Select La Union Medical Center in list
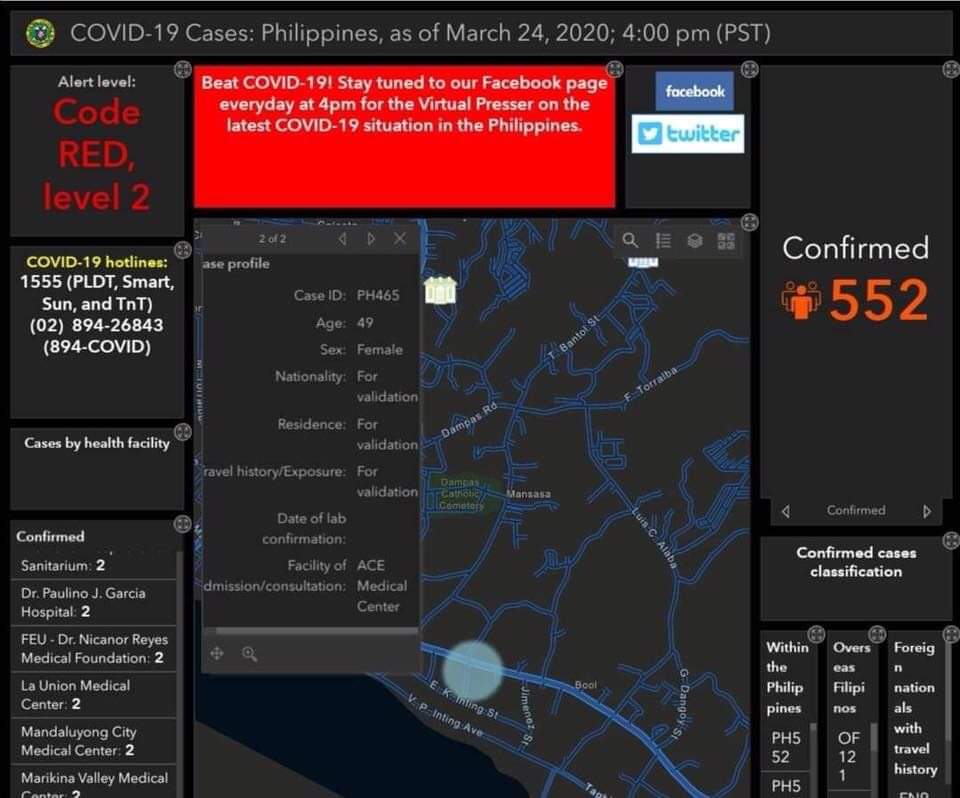The image size is (960, 798). tap(76, 695)
